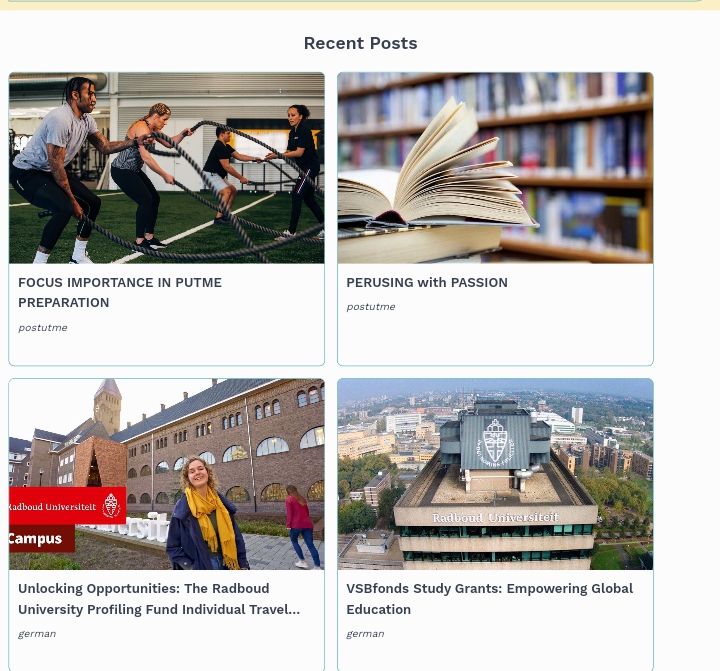
Task: Select postutme tag under PERUSING with PASSION
Action: [x=371, y=307]
